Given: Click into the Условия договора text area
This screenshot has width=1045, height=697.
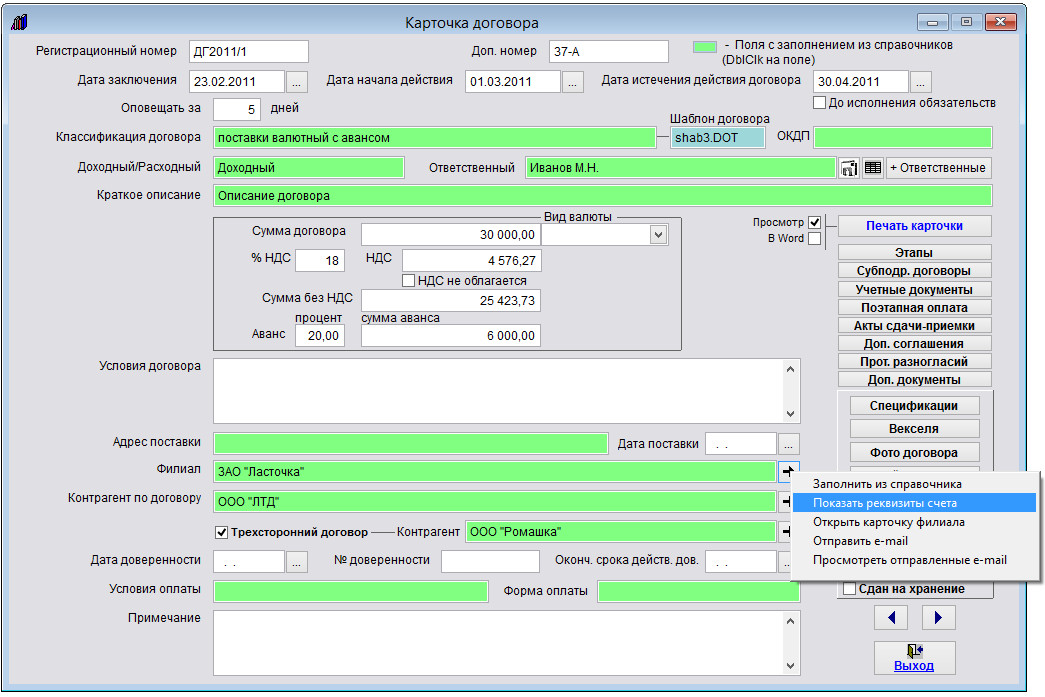Looking at the screenshot, I should click(497, 390).
